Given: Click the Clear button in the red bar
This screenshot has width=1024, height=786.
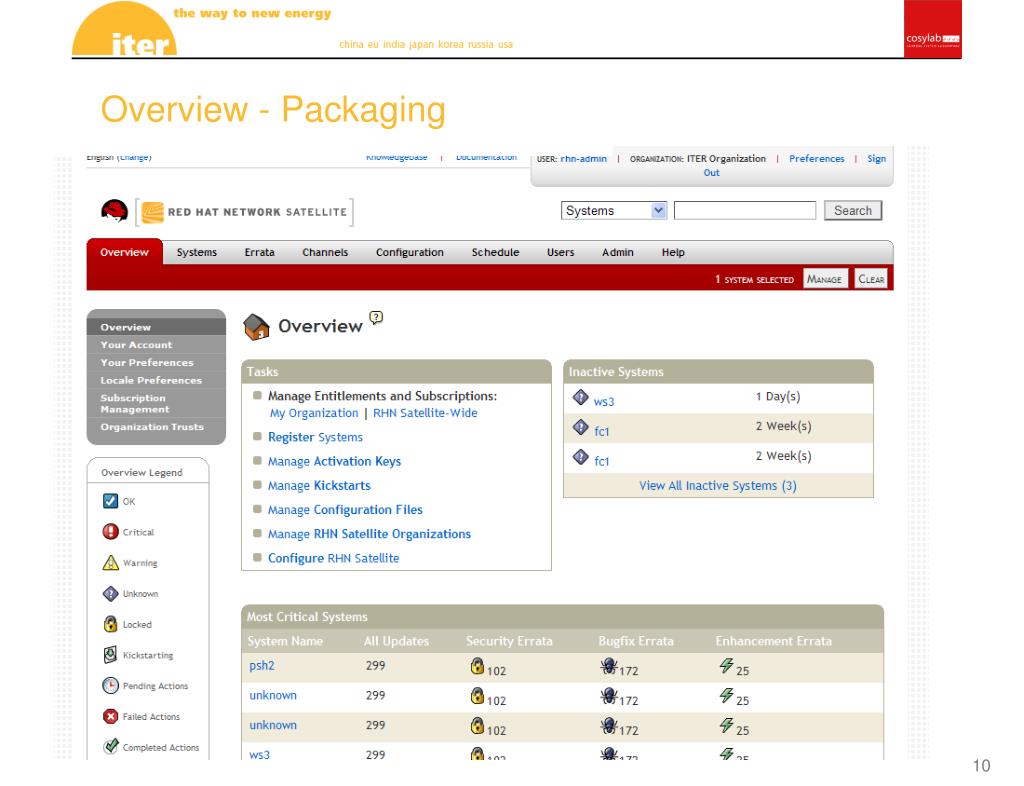Looking at the screenshot, I should [871, 279].
